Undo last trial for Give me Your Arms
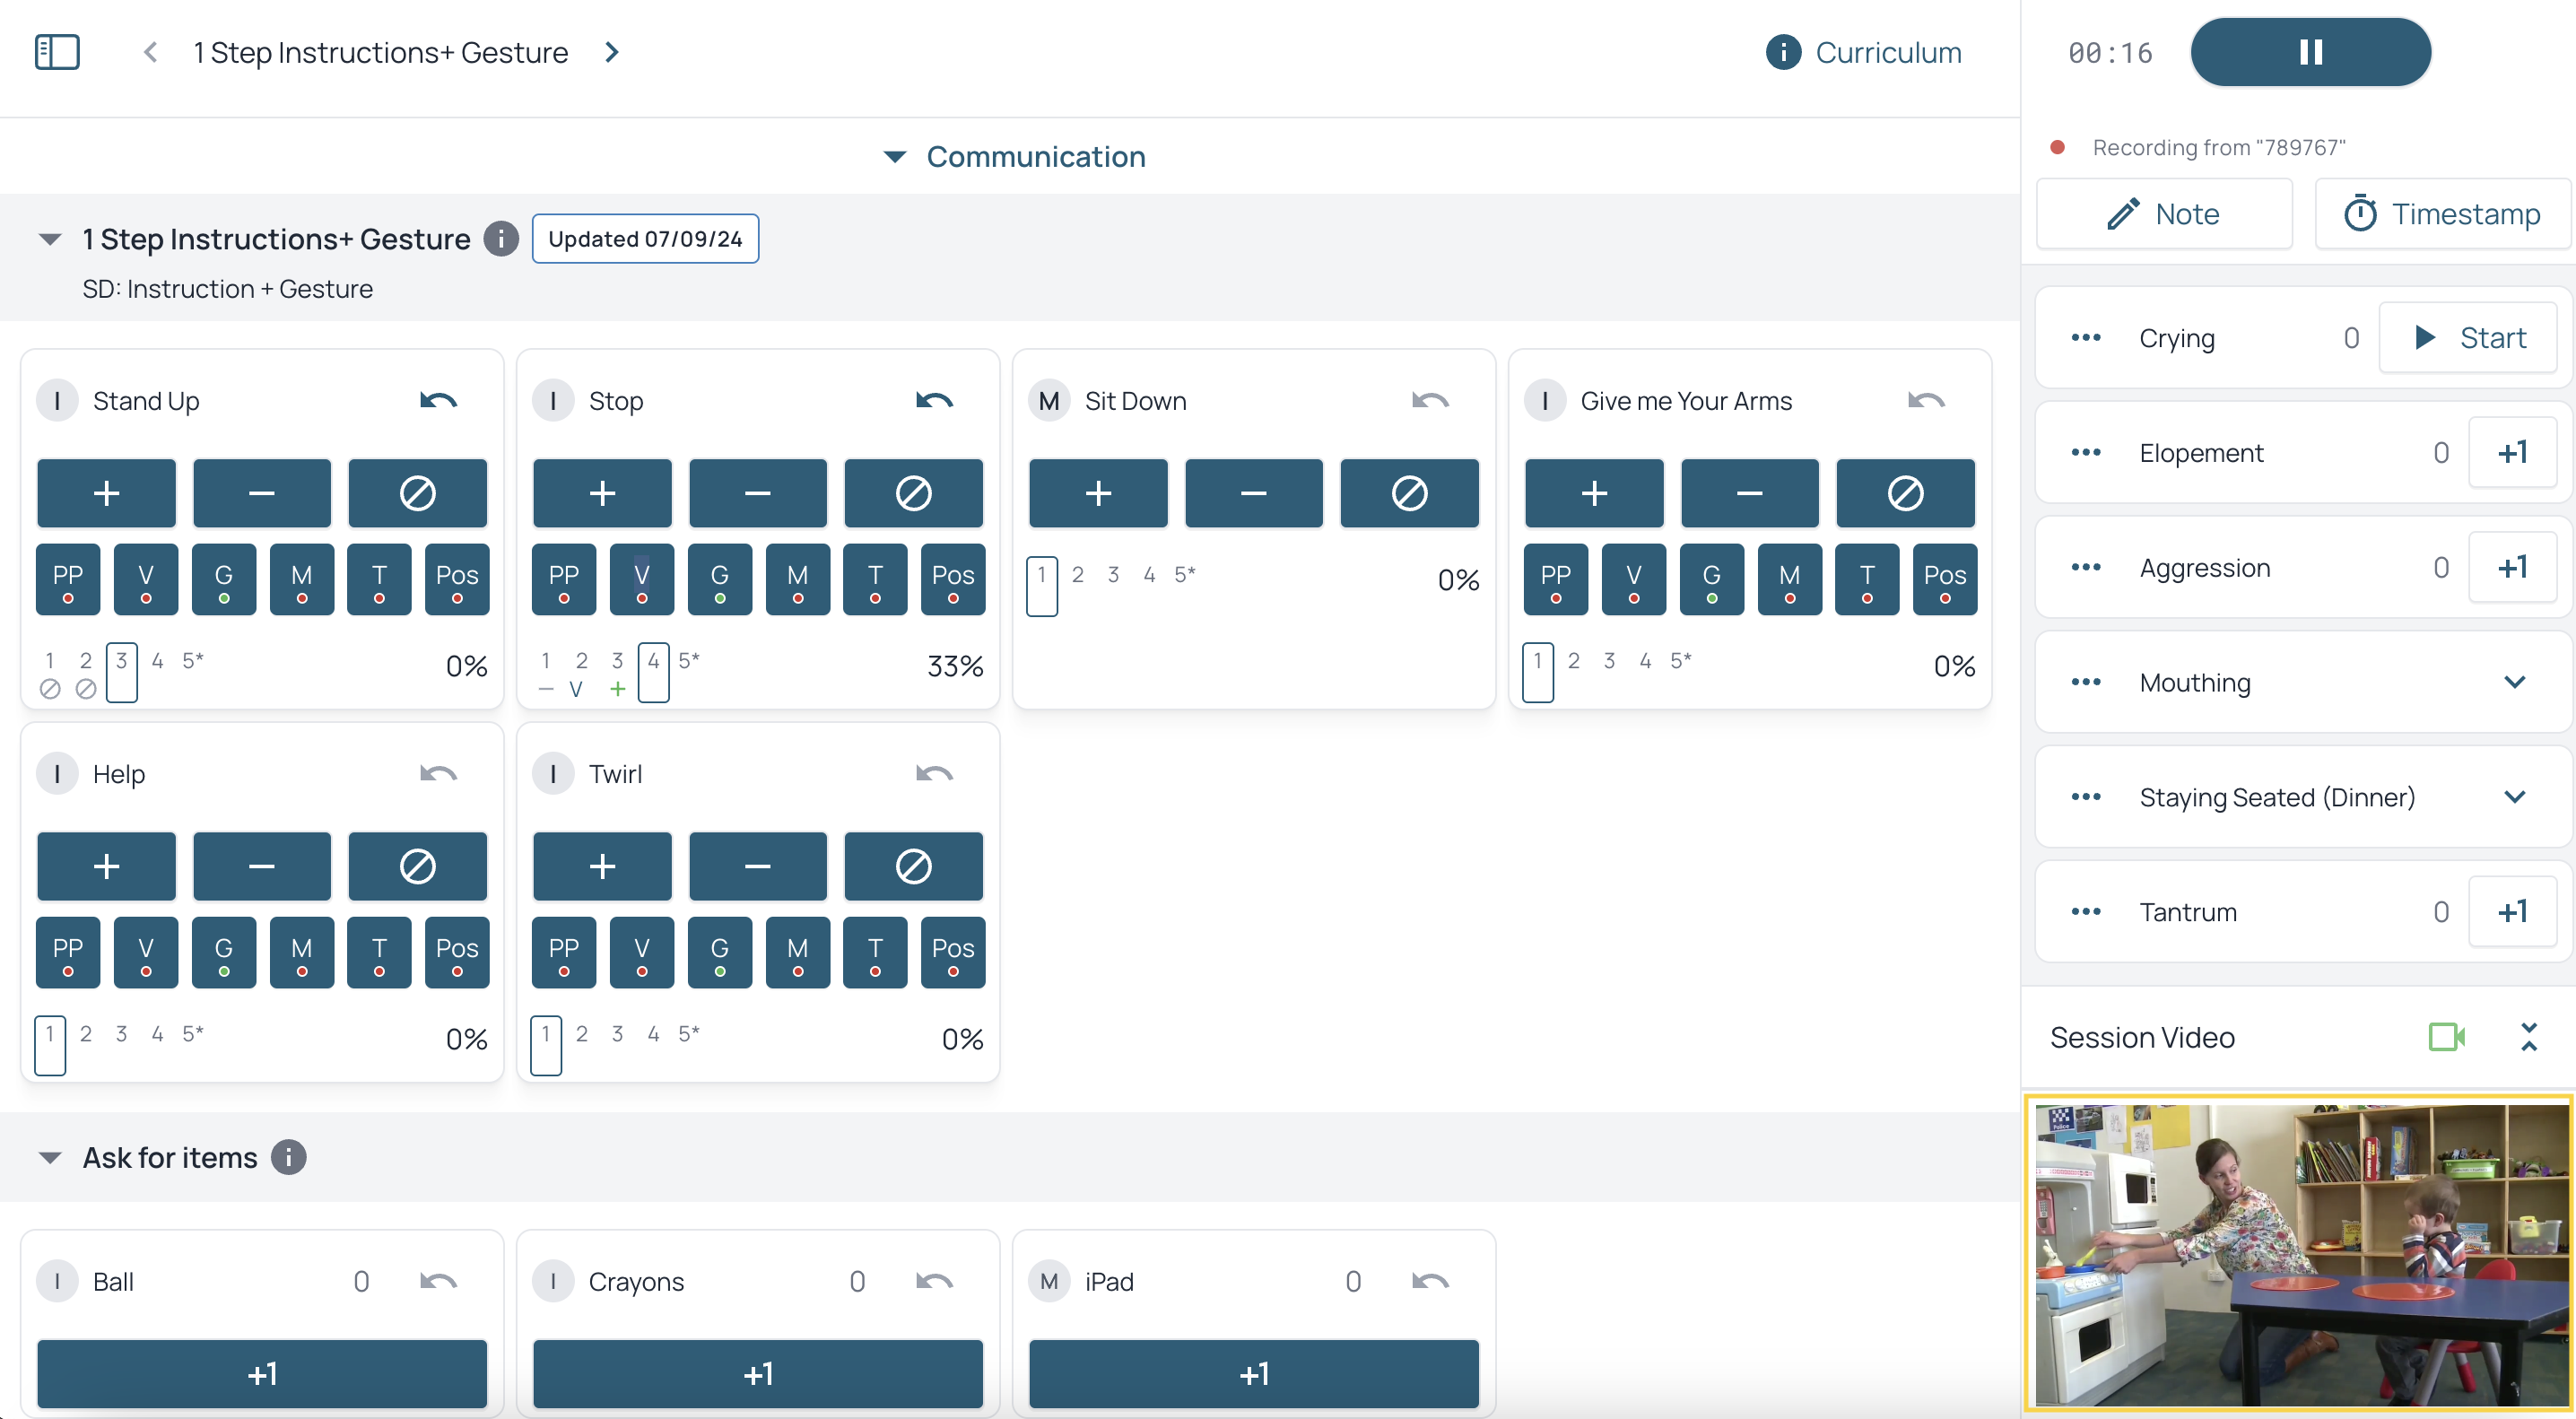 pyautogui.click(x=1927, y=401)
